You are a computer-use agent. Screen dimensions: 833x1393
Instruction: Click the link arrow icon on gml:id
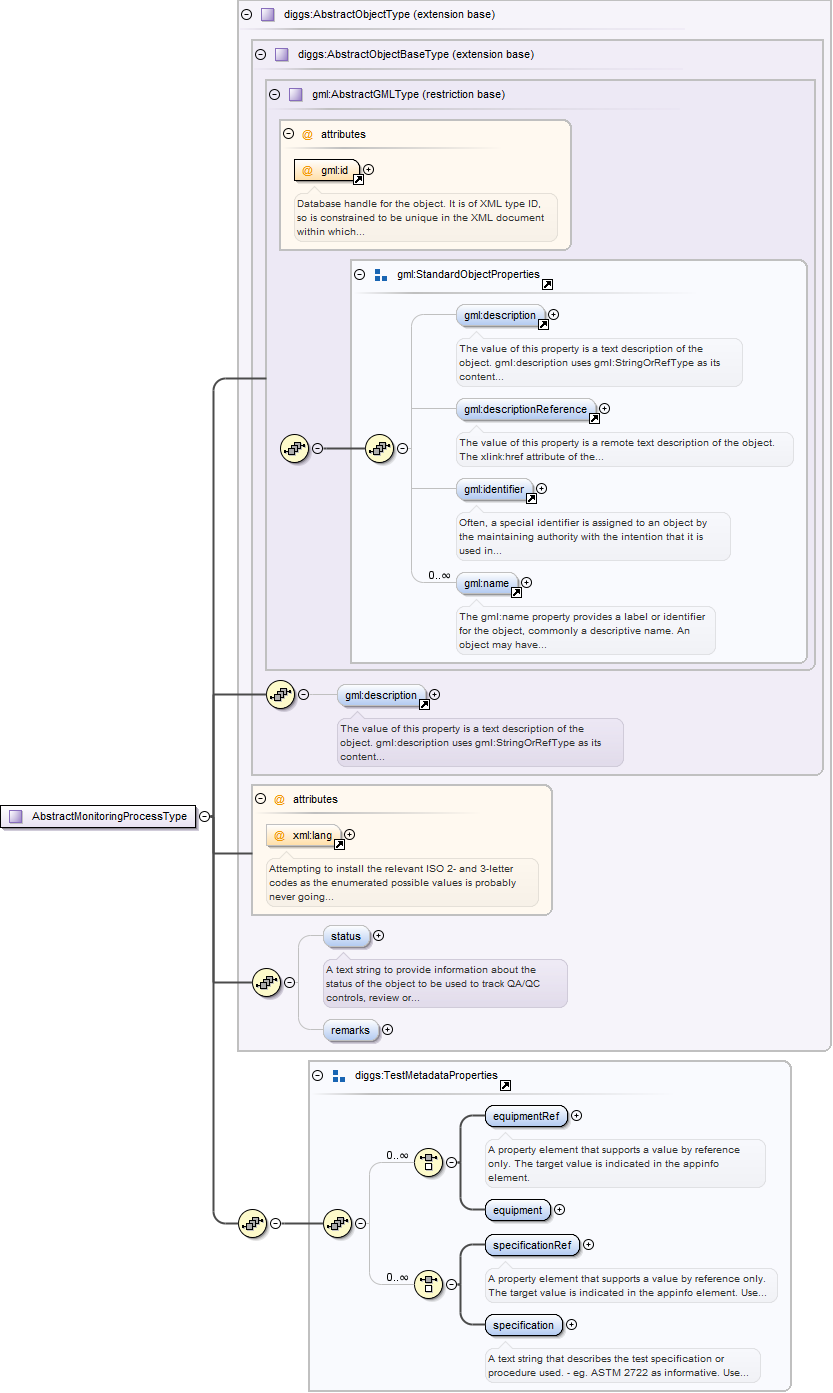(358, 179)
